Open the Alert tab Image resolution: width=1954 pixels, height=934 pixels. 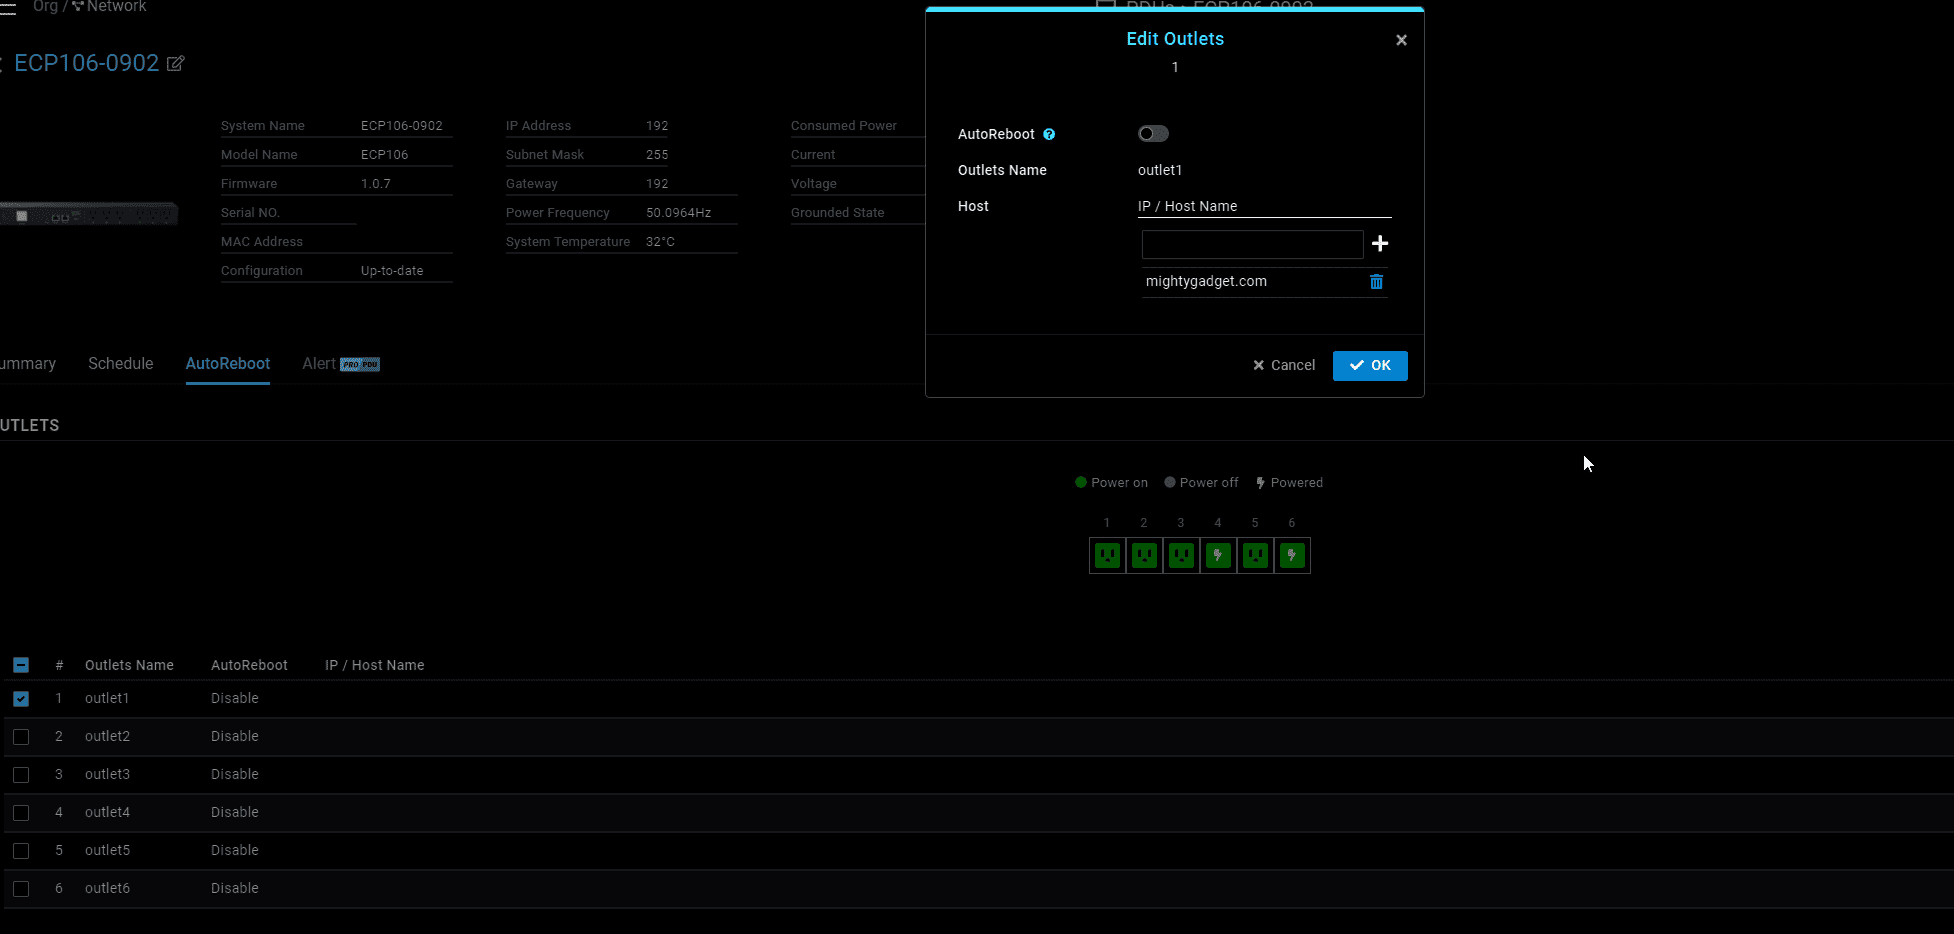319,364
